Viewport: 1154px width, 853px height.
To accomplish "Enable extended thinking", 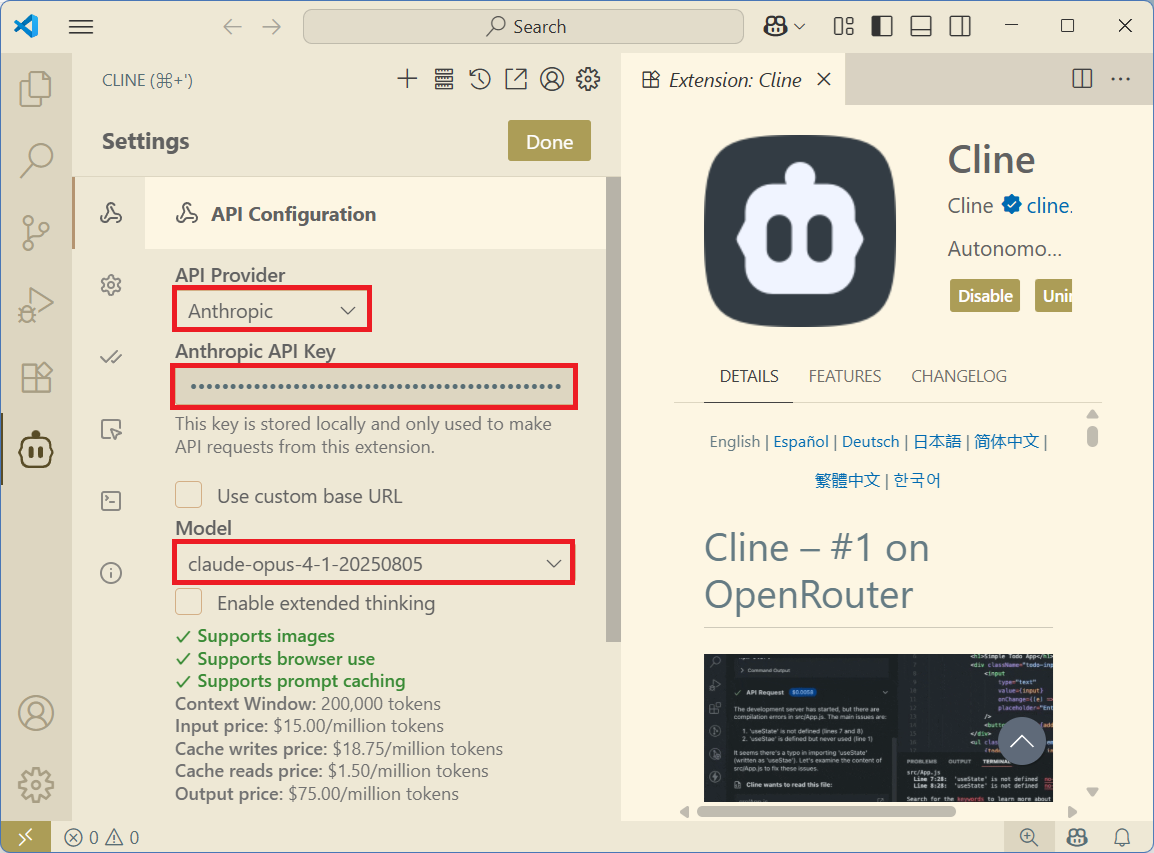I will (188, 602).
